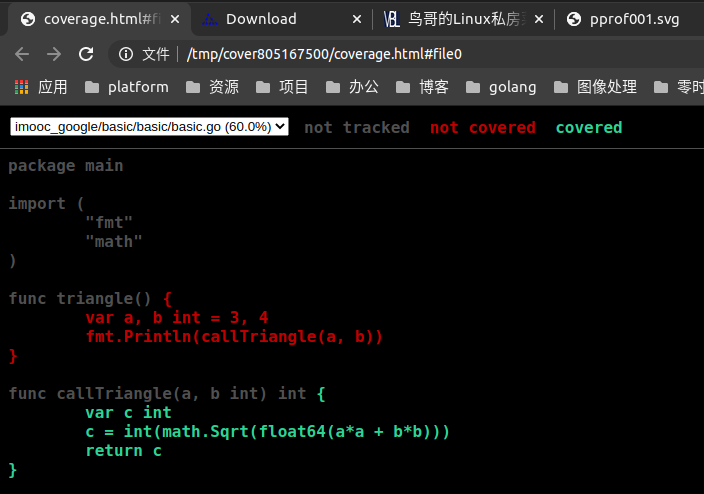The image size is (704, 494).
Task: Click the 'import (' code line
Action: pos(46,204)
